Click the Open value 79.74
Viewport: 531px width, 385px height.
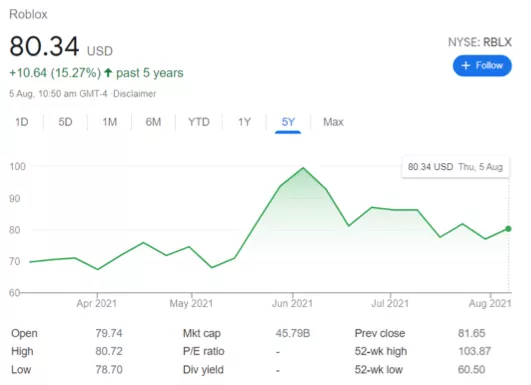[x=109, y=333]
